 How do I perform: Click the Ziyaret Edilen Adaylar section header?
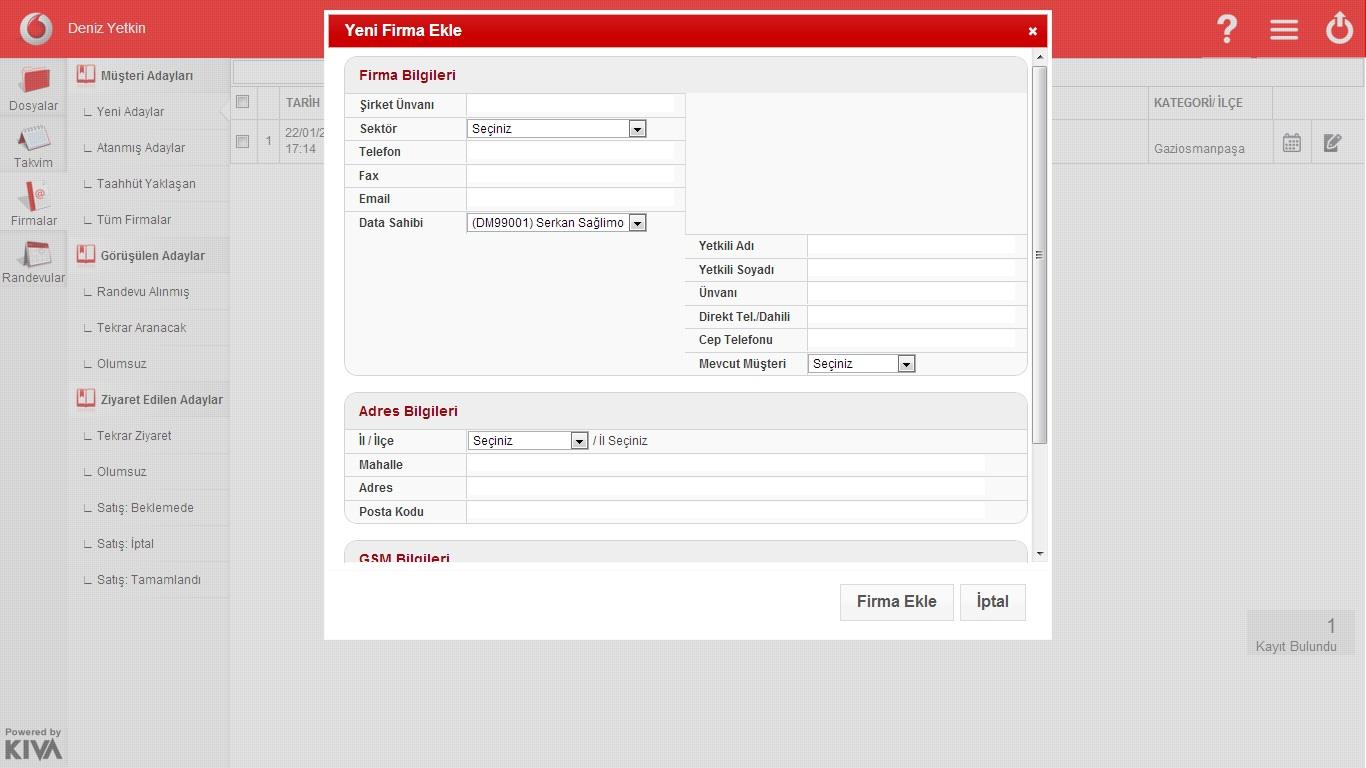click(162, 400)
